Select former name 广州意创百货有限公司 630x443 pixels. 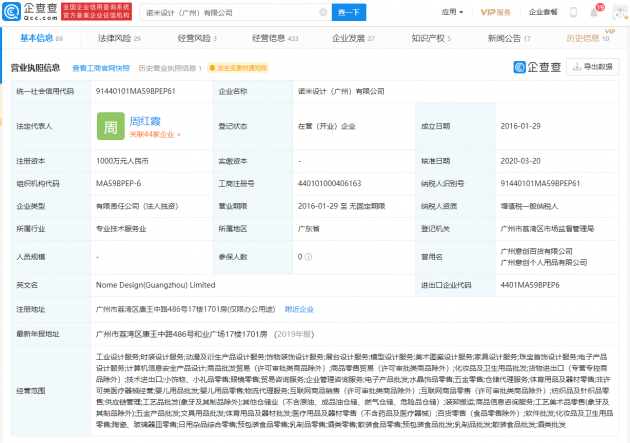[x=536, y=251]
